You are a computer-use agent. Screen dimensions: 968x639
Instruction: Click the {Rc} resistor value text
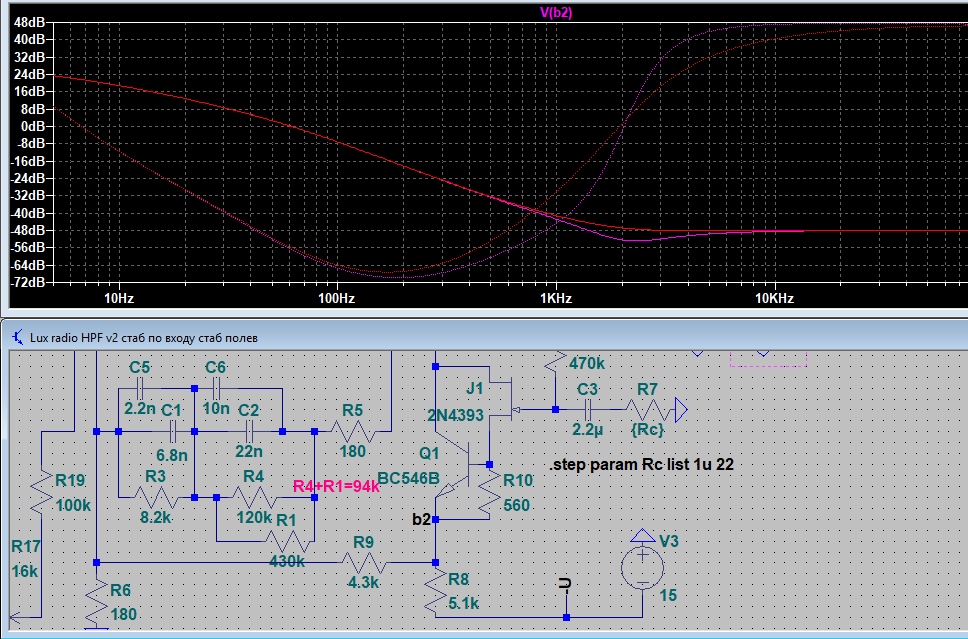coord(648,428)
